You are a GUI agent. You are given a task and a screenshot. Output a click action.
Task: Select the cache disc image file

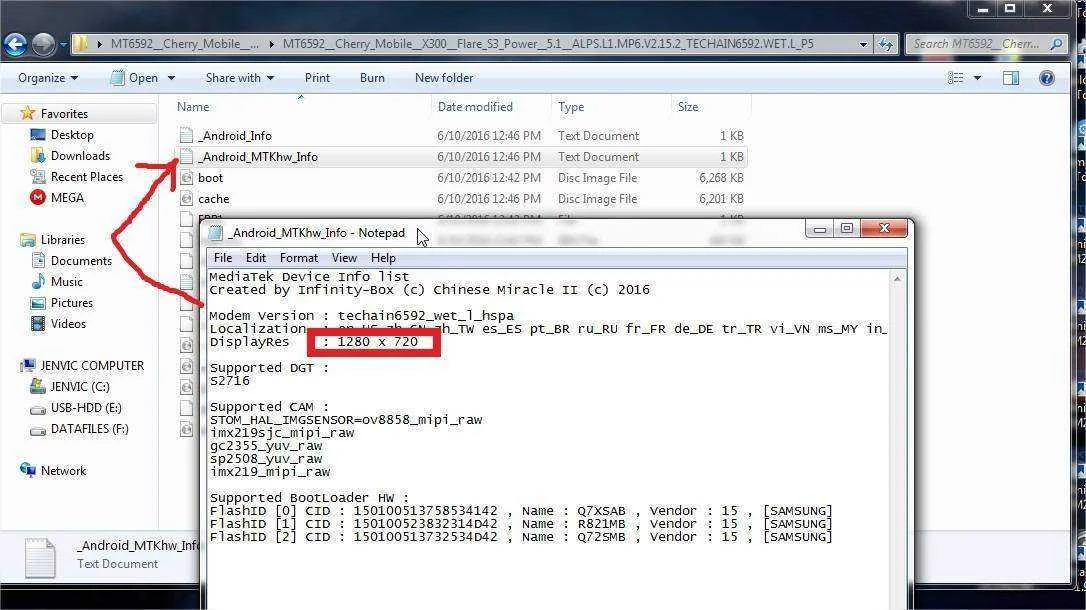click(213, 199)
